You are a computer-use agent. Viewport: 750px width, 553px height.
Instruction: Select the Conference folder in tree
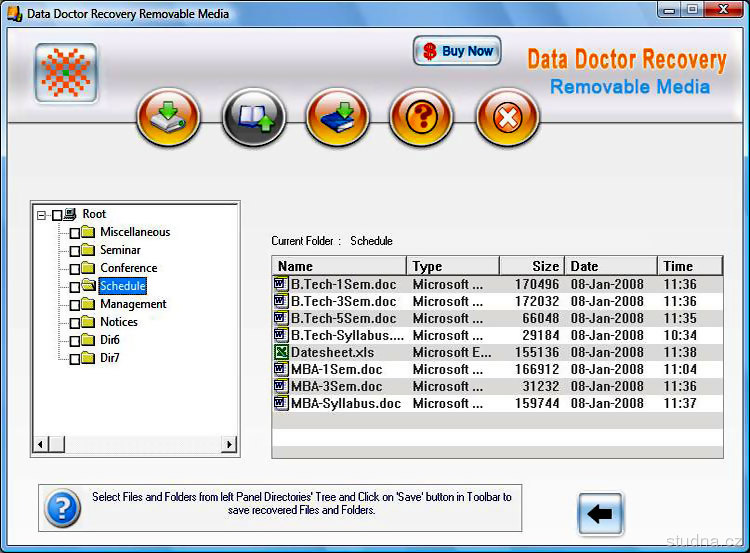(128, 268)
